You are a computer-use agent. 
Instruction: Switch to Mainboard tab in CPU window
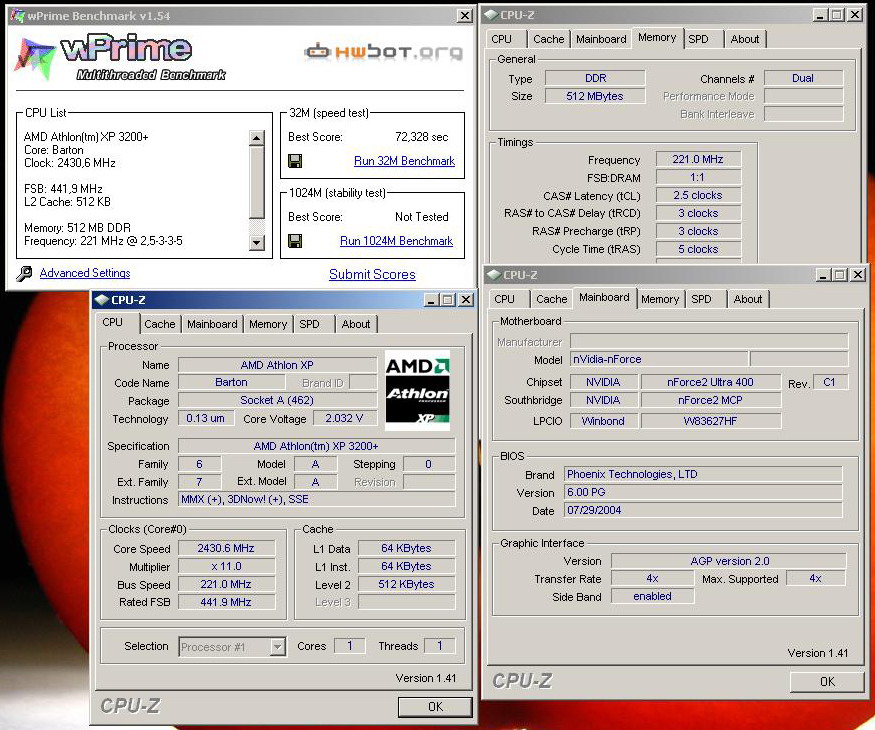pos(212,324)
